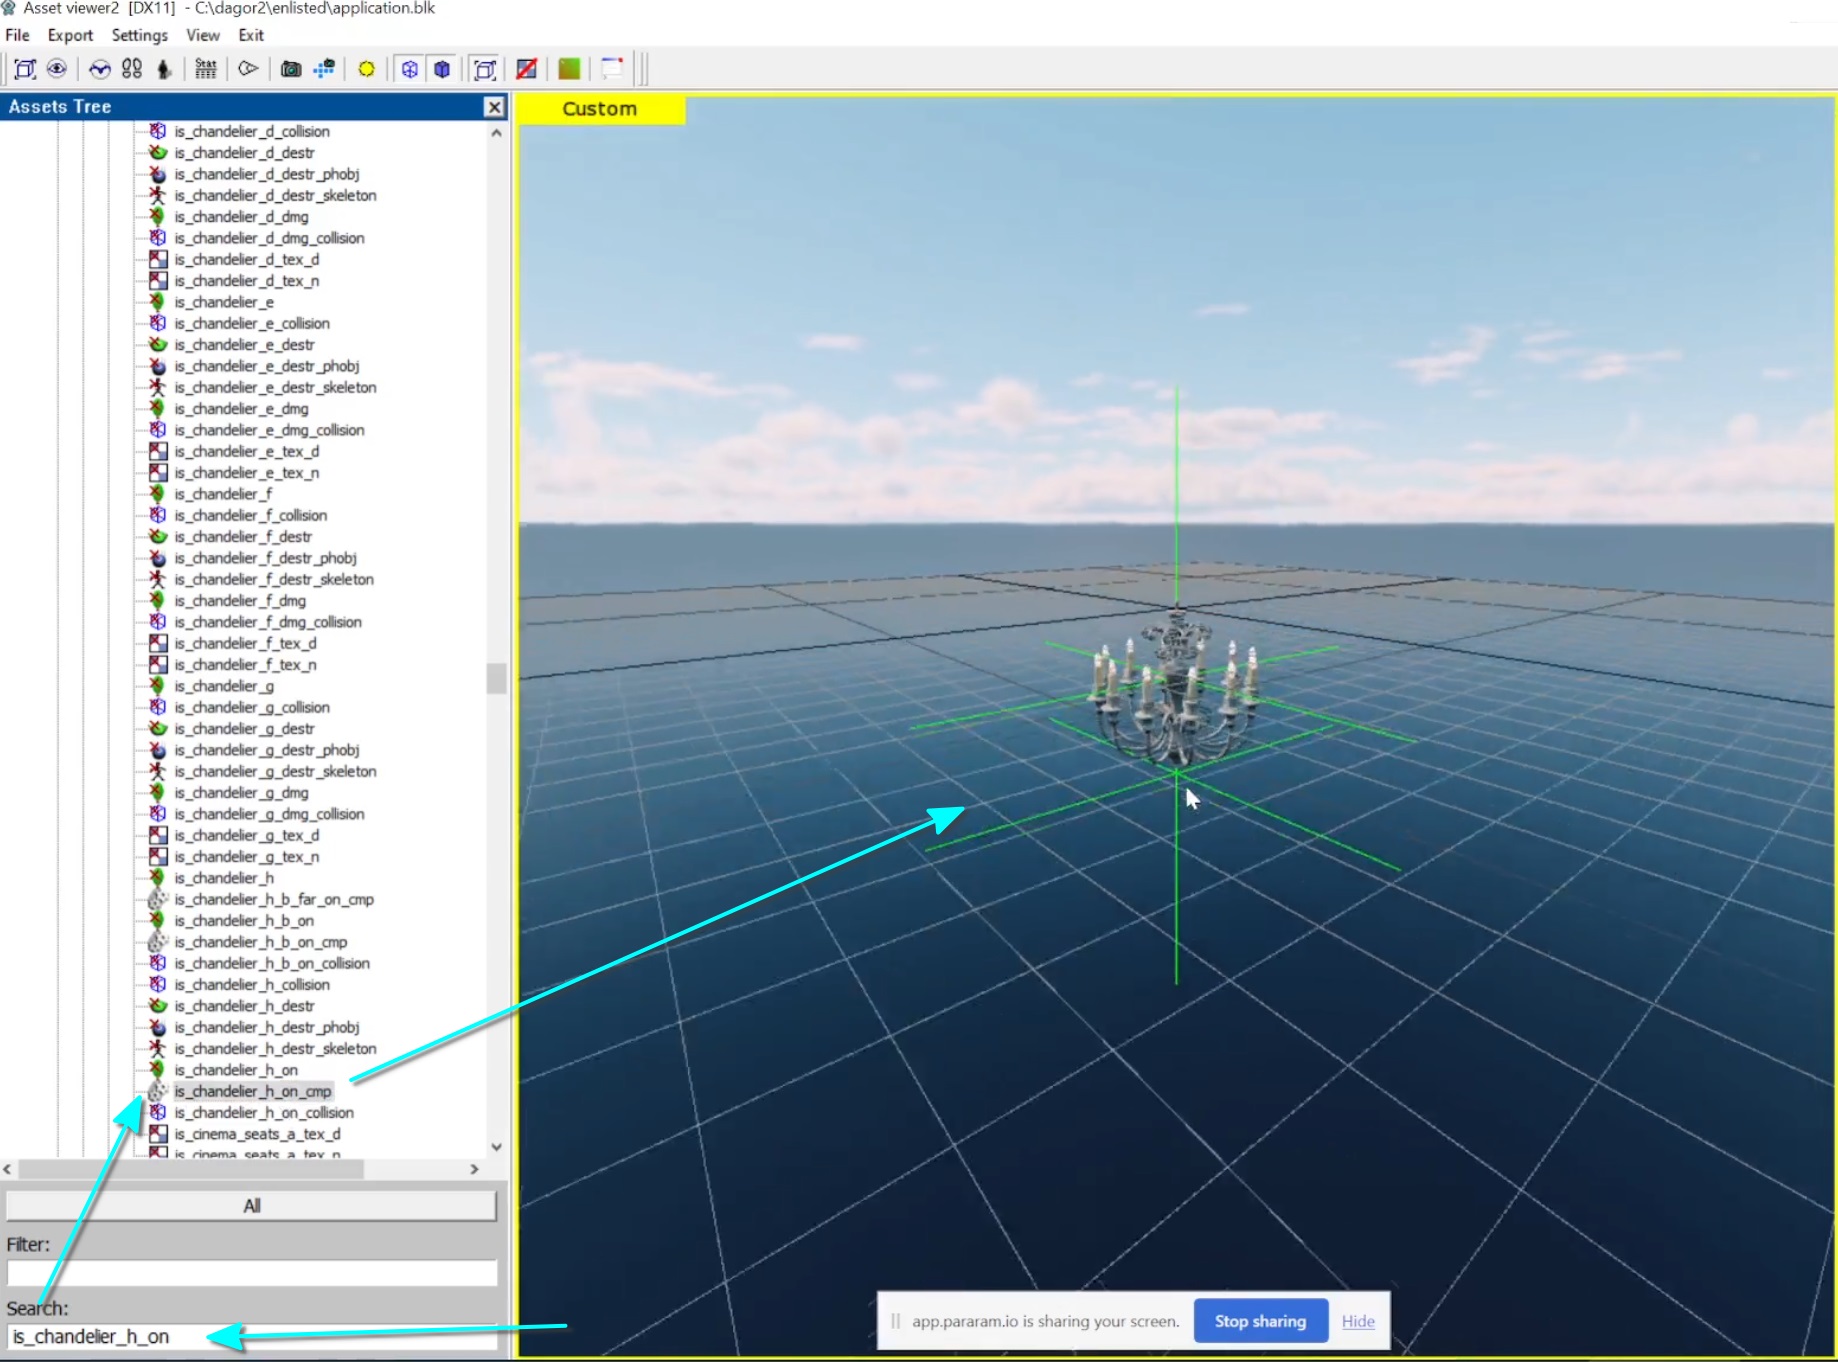The image size is (1838, 1362).
Task: Click into the Filter text field
Action: click(251, 1273)
